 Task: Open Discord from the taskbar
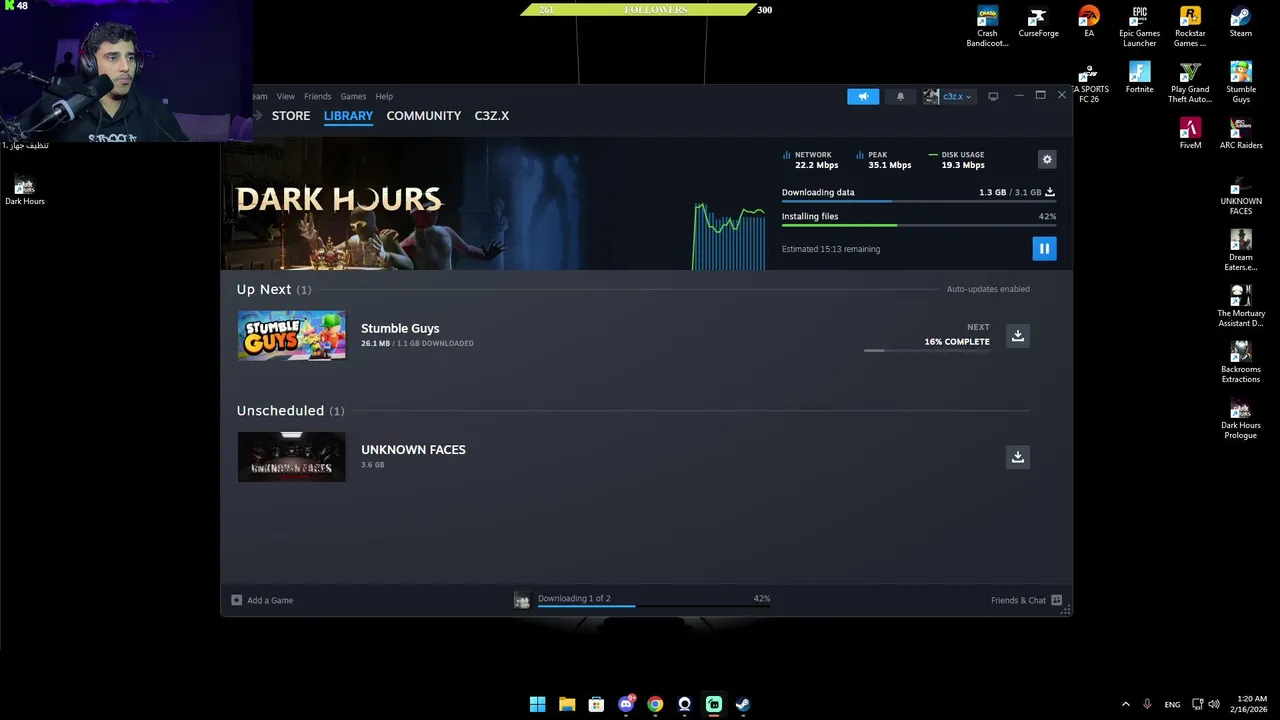point(626,704)
